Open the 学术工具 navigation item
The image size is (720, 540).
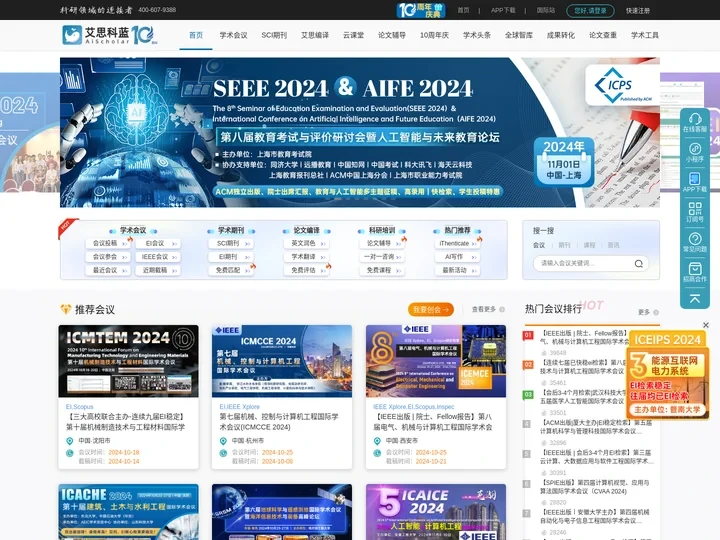pos(645,35)
